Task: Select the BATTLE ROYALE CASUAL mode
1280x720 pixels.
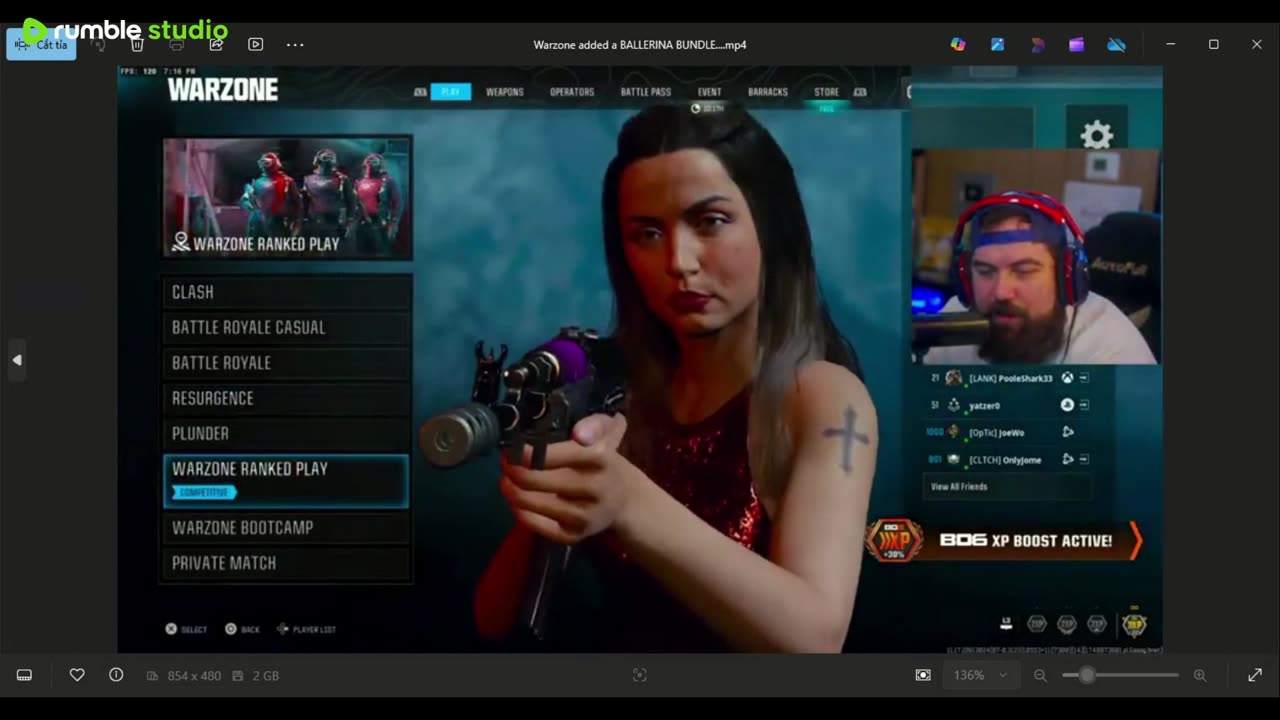Action: coord(287,327)
